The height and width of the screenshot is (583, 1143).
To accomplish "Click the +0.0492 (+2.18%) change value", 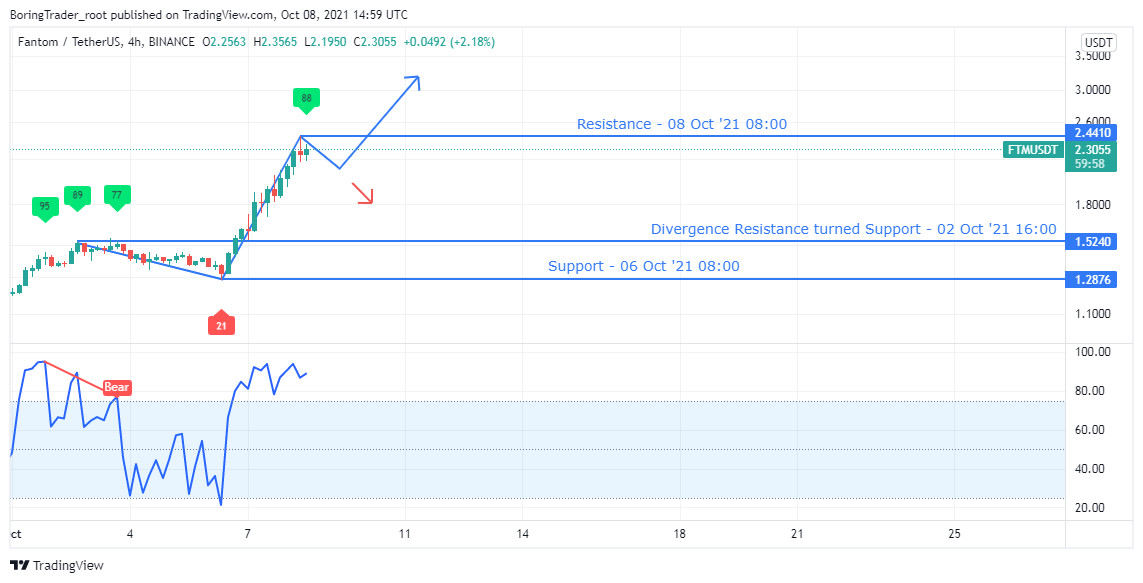I will pyautogui.click(x=448, y=42).
